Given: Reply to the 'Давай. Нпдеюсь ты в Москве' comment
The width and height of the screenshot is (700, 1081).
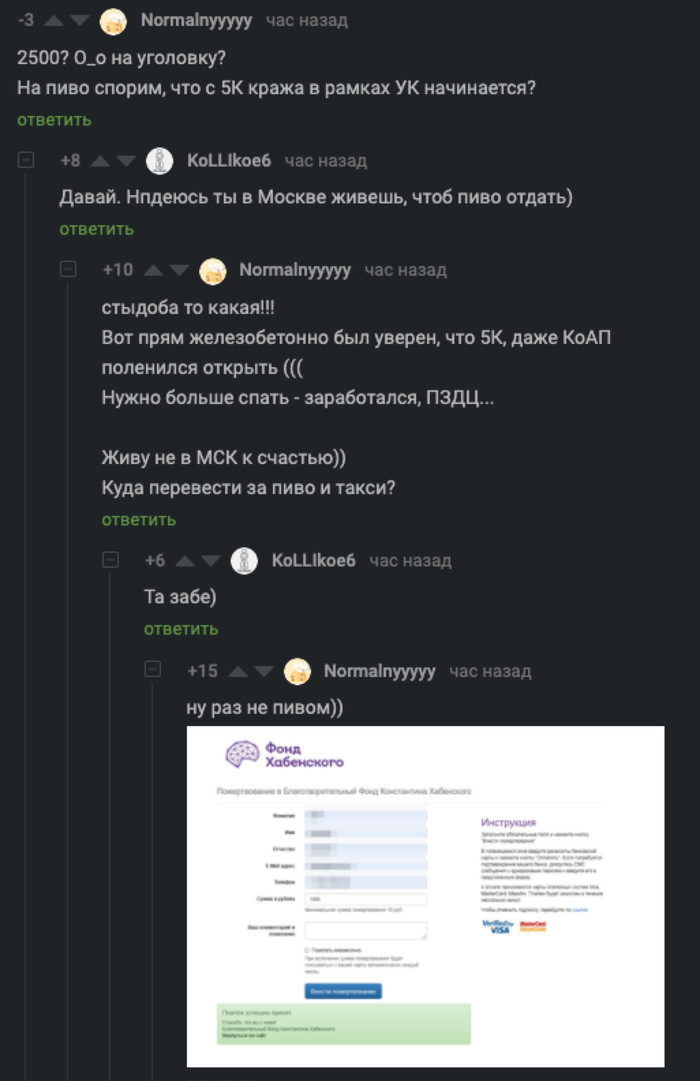Looking at the screenshot, I should pyautogui.click(x=96, y=229).
